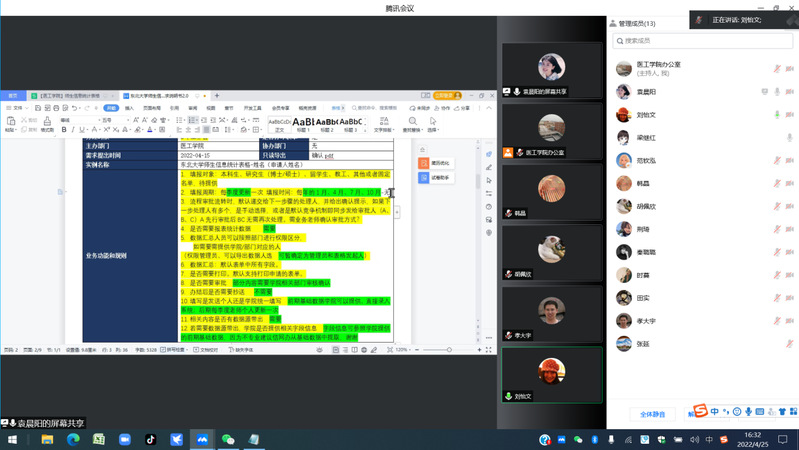Screen dimensions: 799x450
Task: Open the 查找替换 dropdown
Action: (x=411, y=130)
